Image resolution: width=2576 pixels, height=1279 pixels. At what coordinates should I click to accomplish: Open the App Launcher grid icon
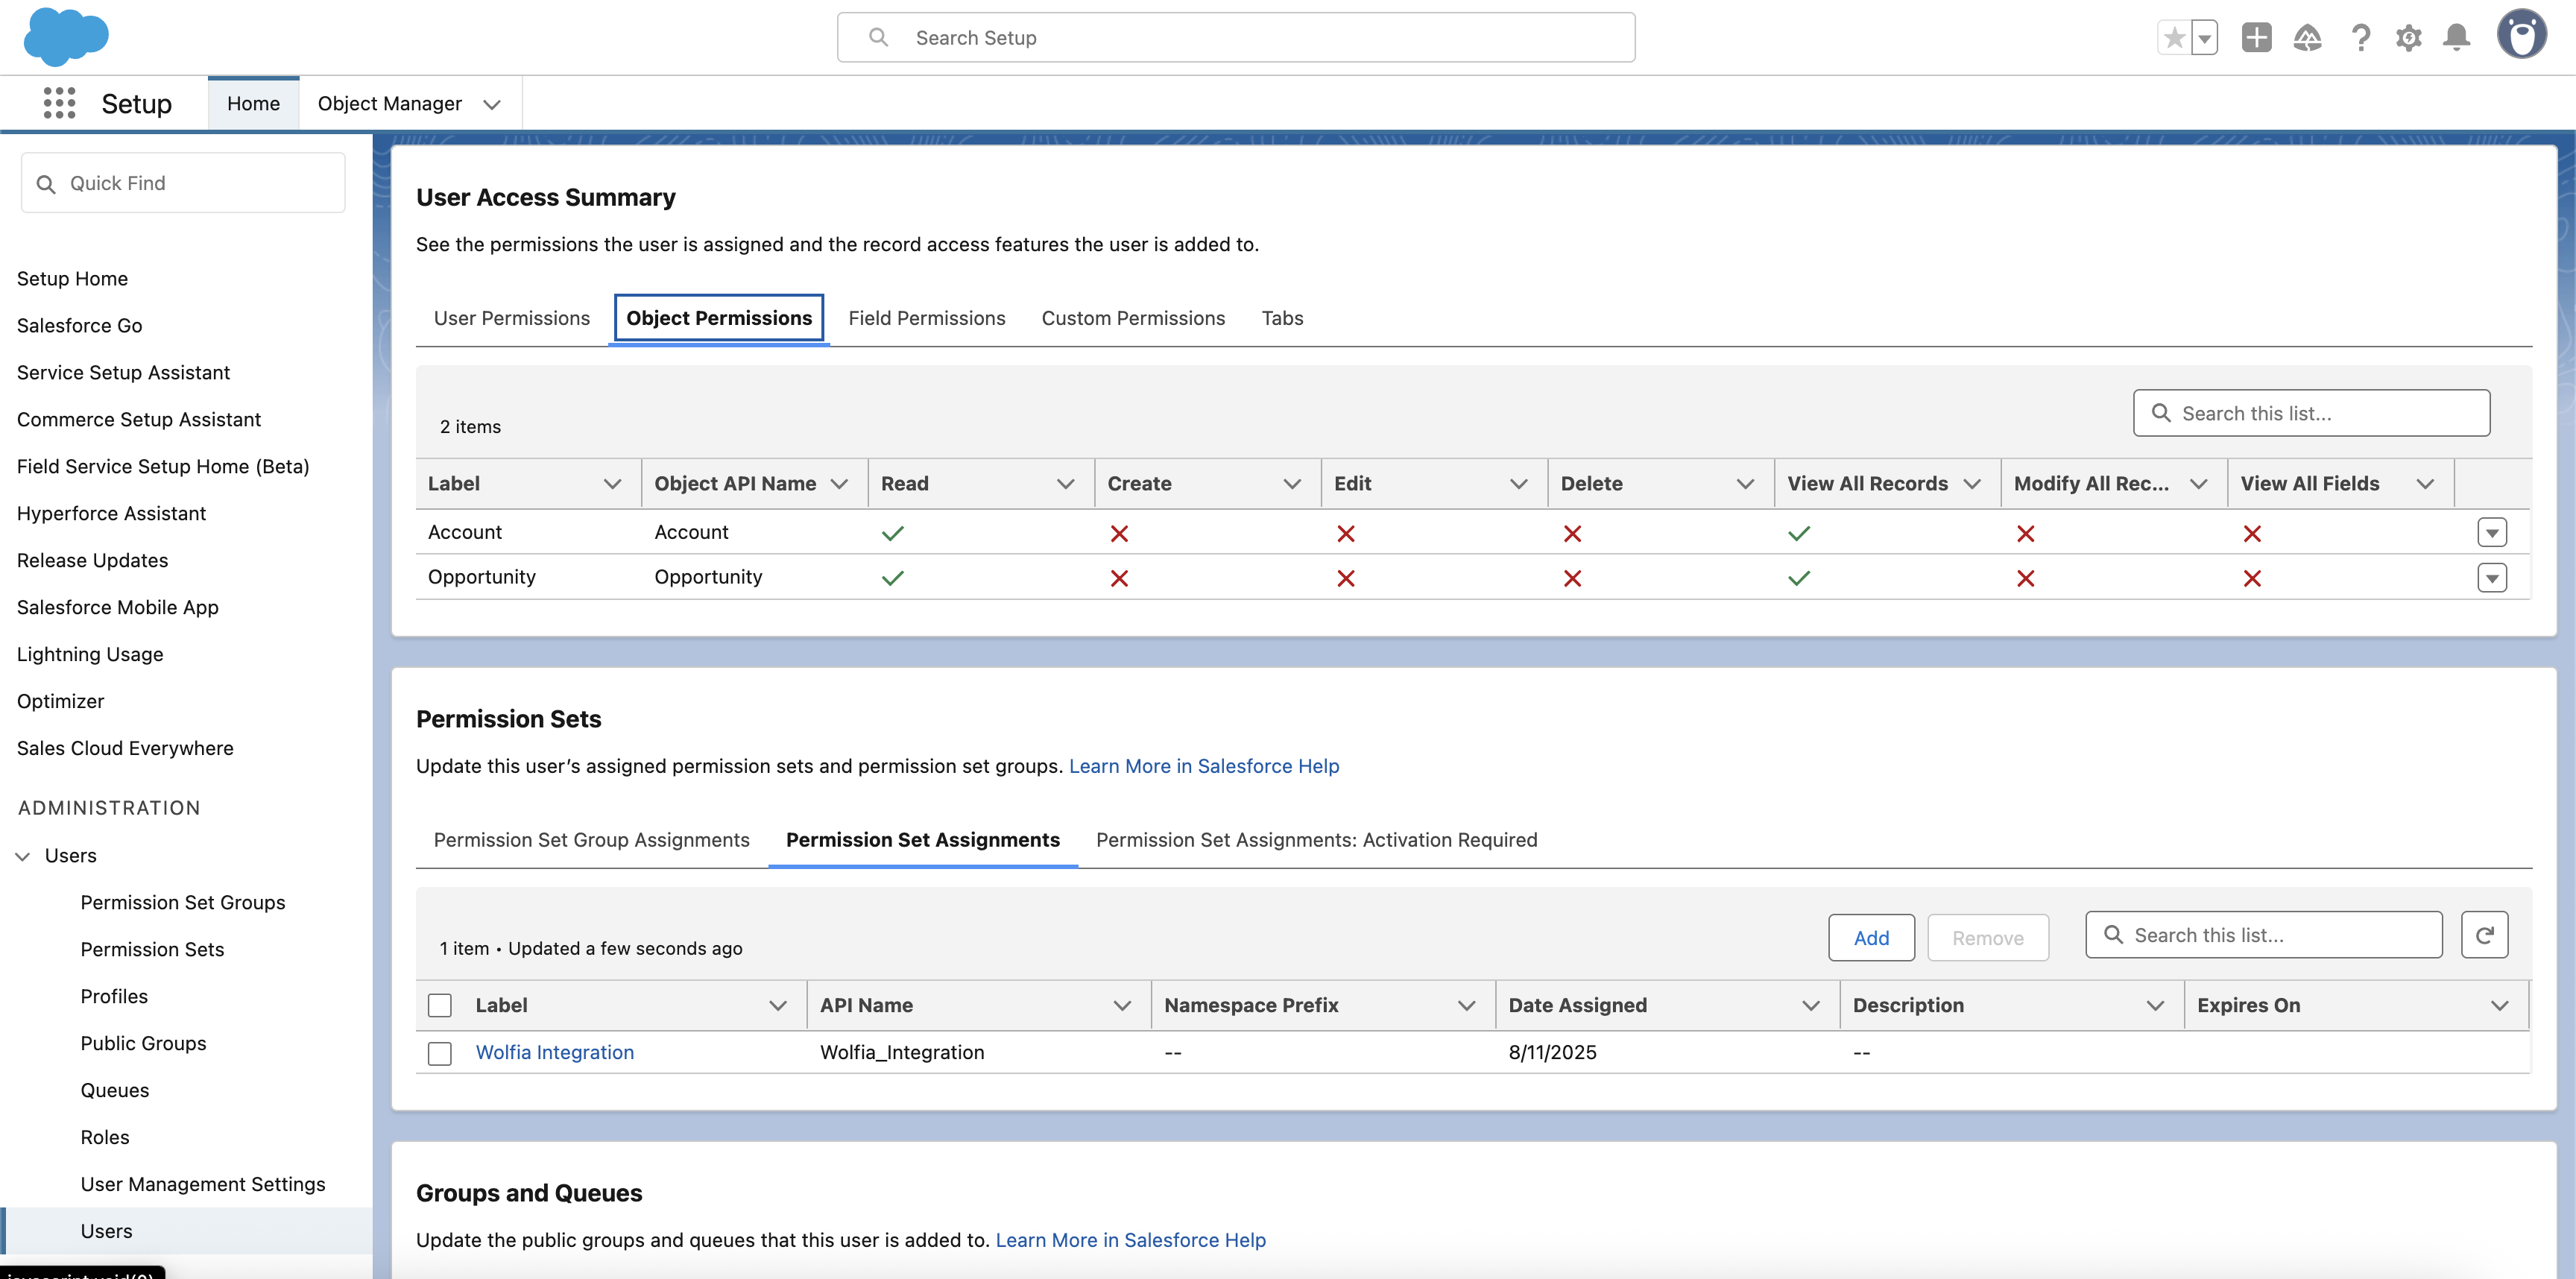(59, 103)
